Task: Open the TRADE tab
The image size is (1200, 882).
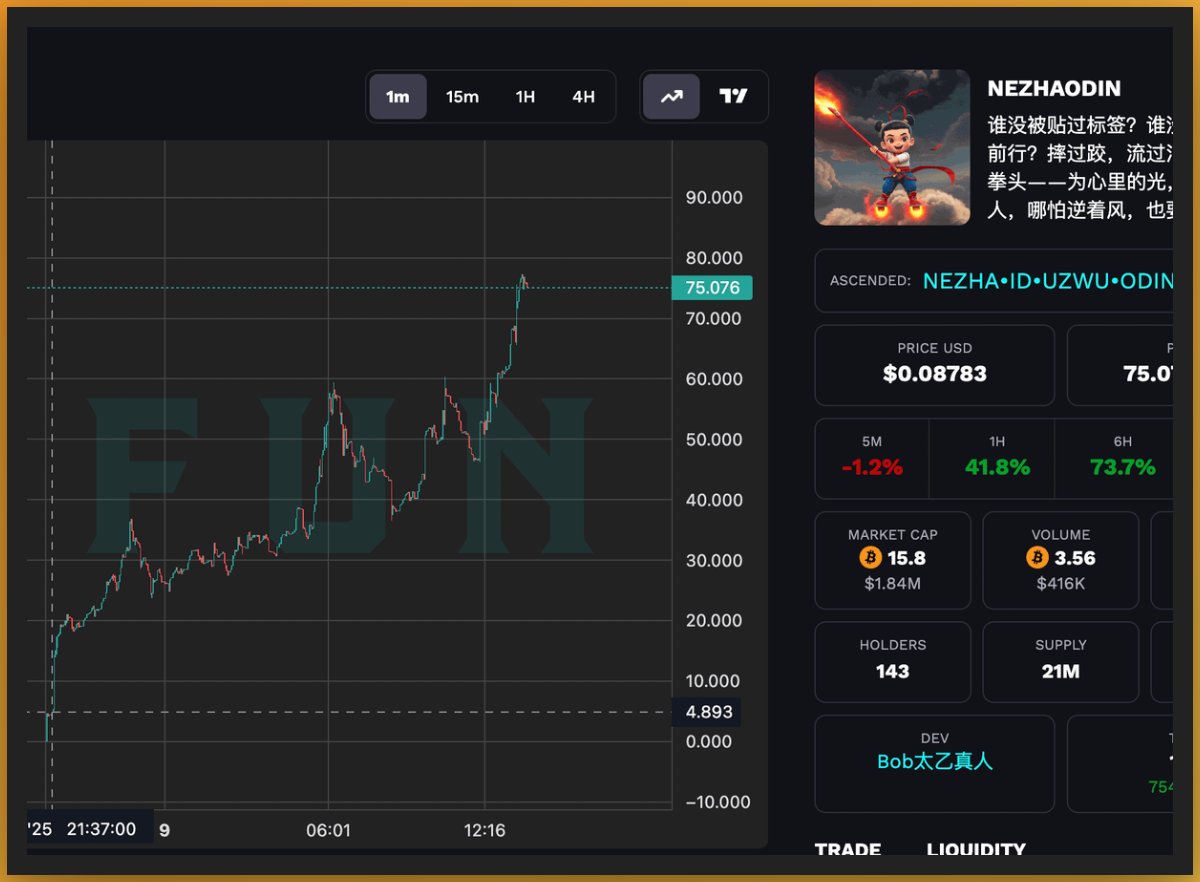Action: tap(848, 849)
